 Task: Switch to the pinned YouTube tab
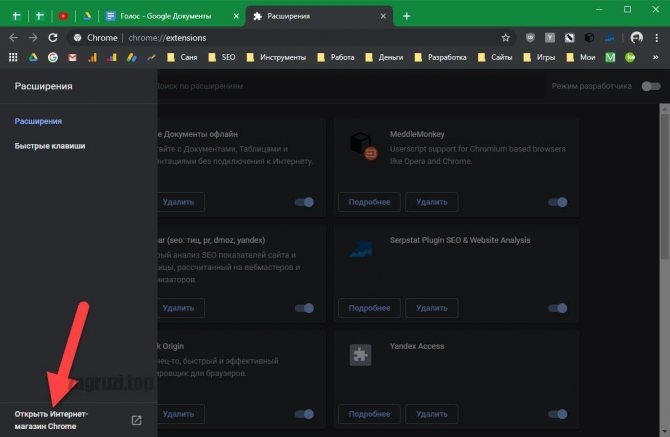(63, 16)
